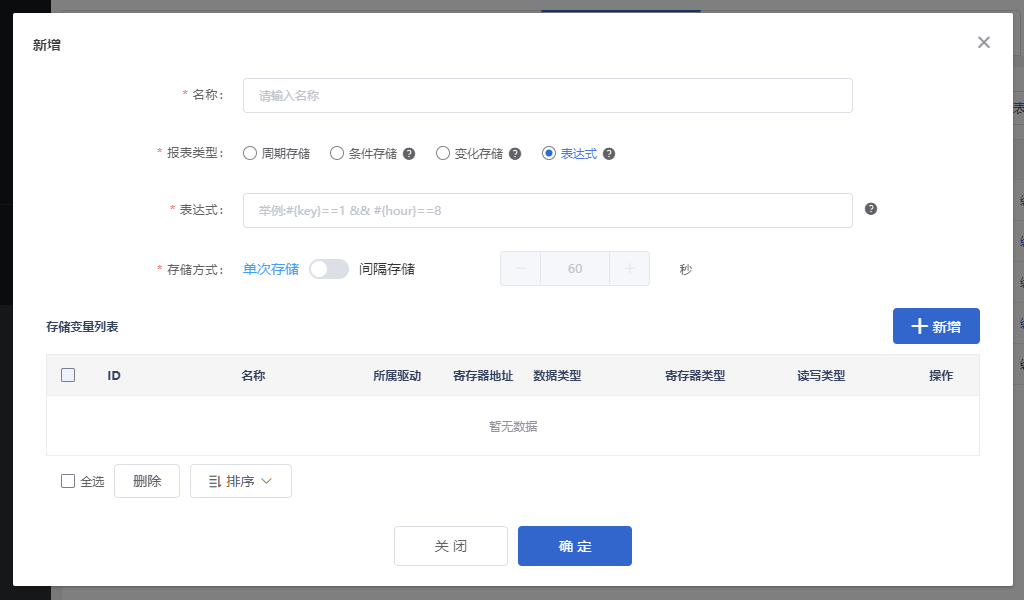
Task: Select the 周期存储 radio option
Action: 249,153
